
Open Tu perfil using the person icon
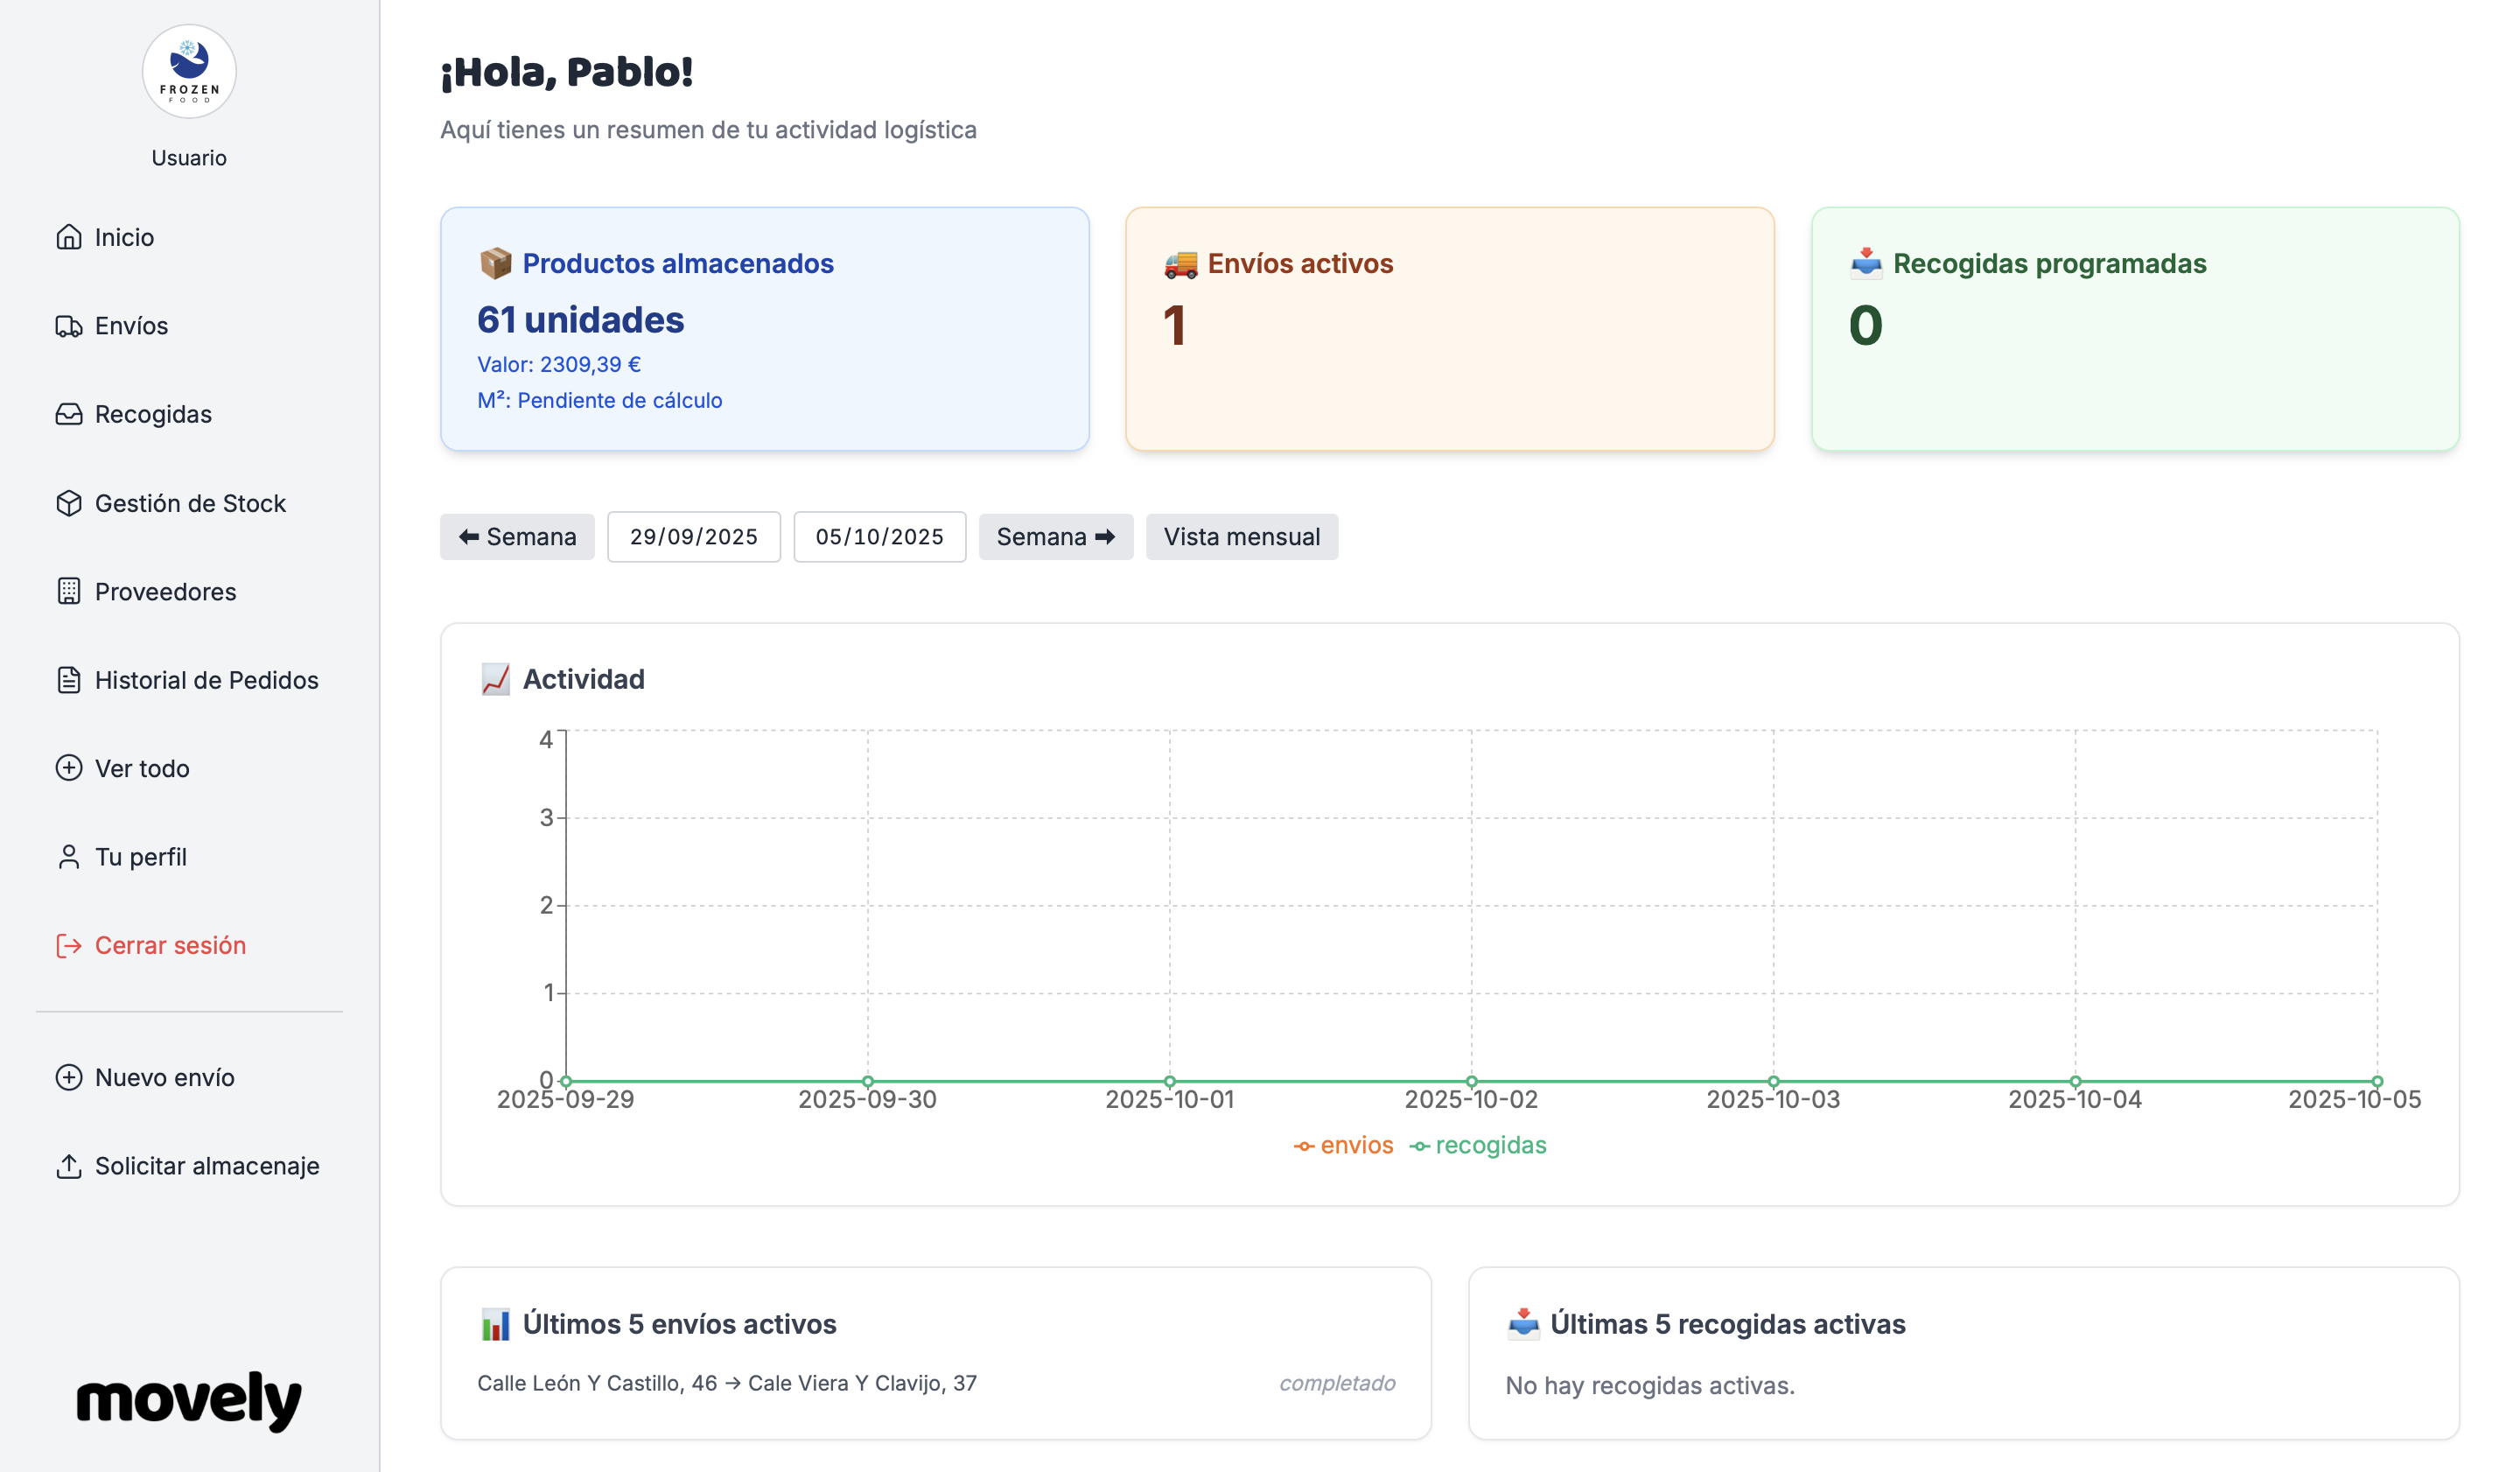(68, 856)
